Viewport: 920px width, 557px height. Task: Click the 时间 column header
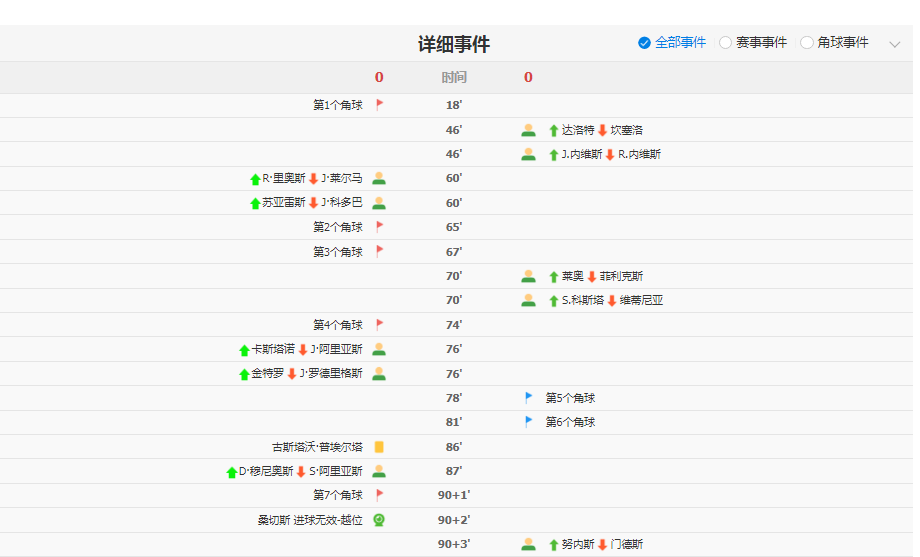[x=454, y=77]
